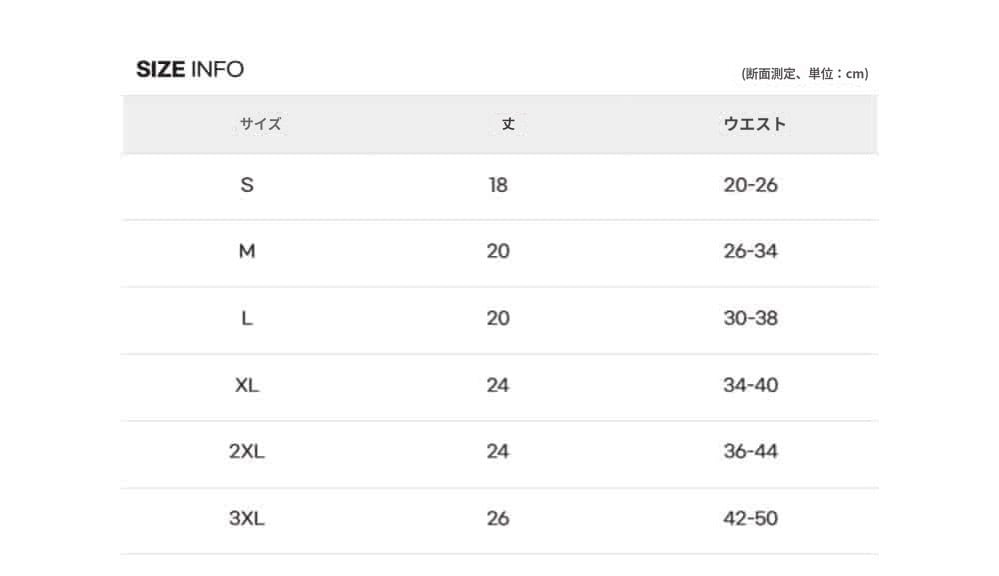Click the measurement unit note (単位：cm)
Viewport: 999px width, 576px height.
[804, 73]
